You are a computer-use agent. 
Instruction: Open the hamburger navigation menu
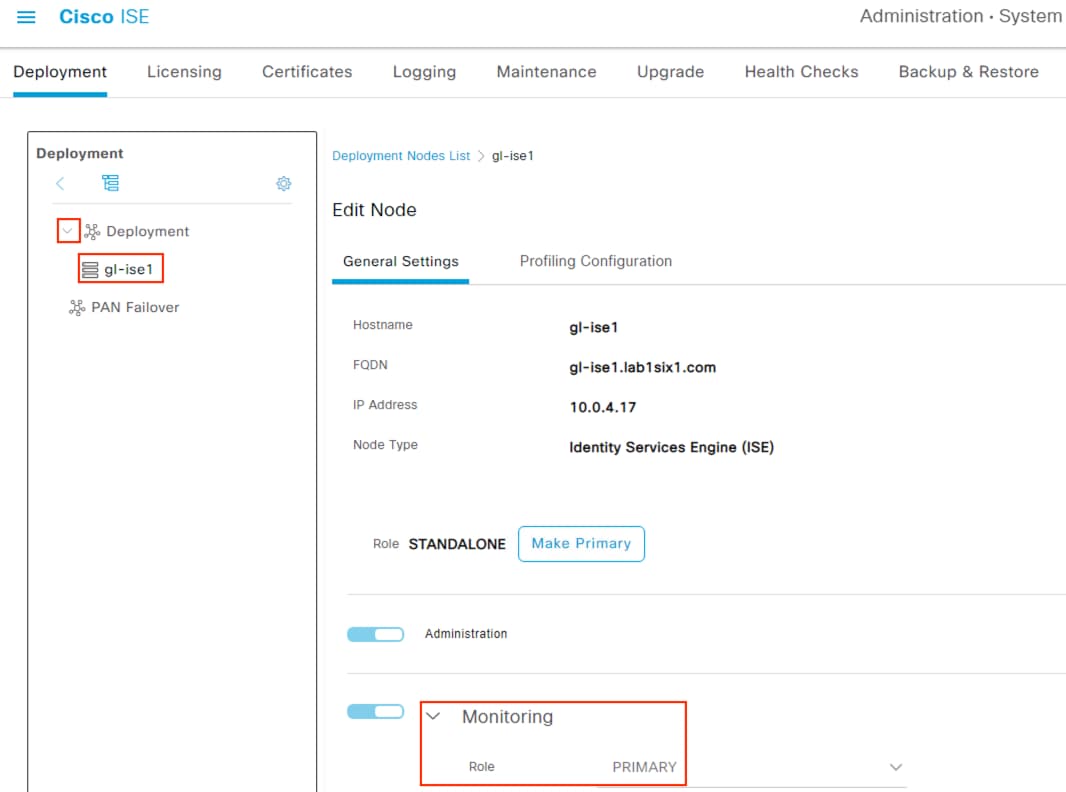pyautogui.click(x=26, y=17)
